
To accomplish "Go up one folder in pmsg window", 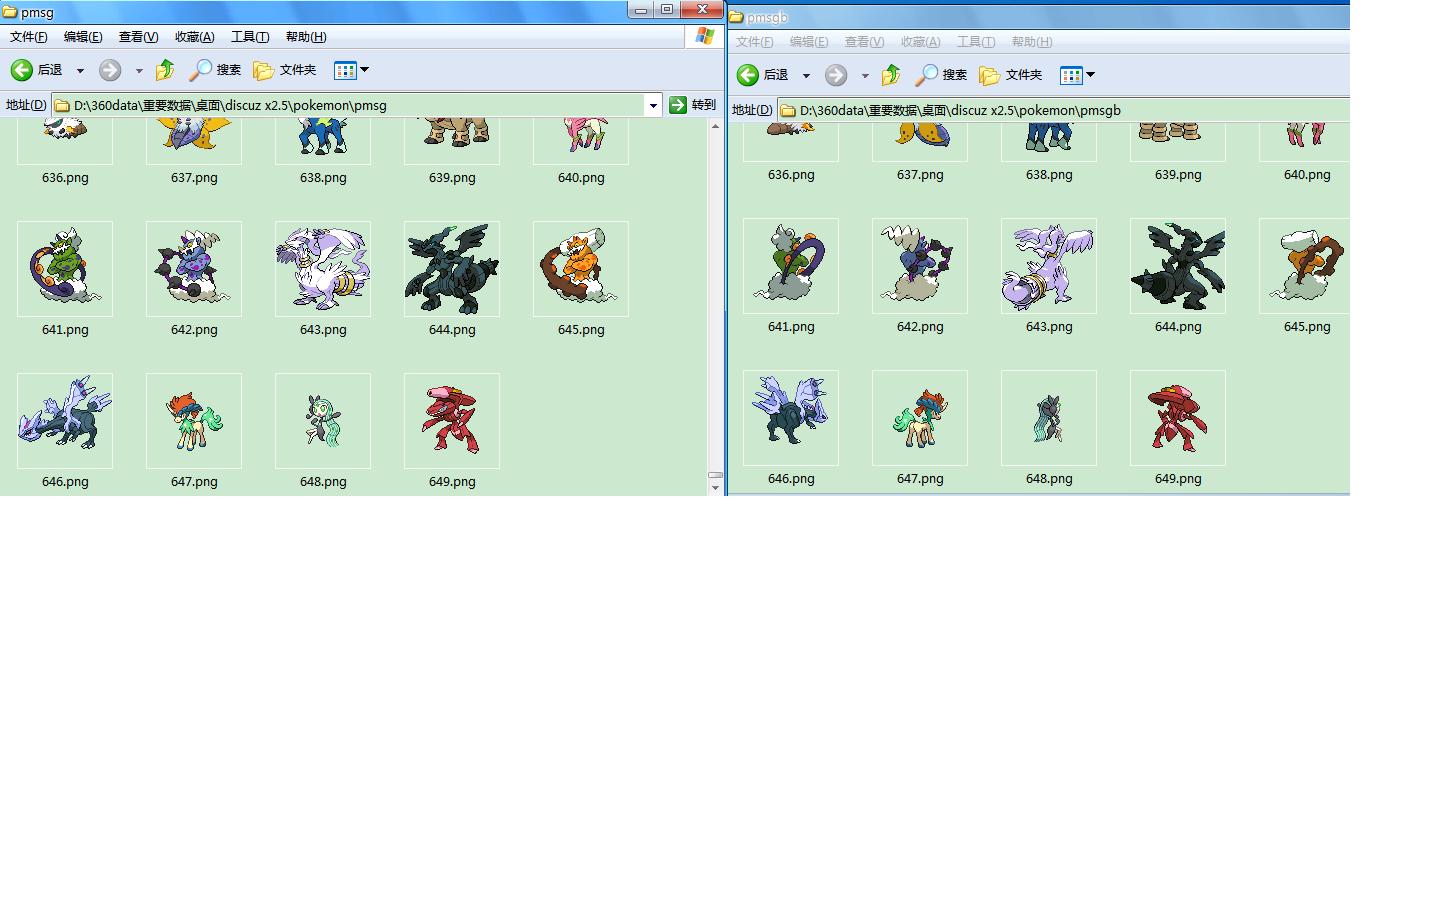I will click(x=165, y=70).
